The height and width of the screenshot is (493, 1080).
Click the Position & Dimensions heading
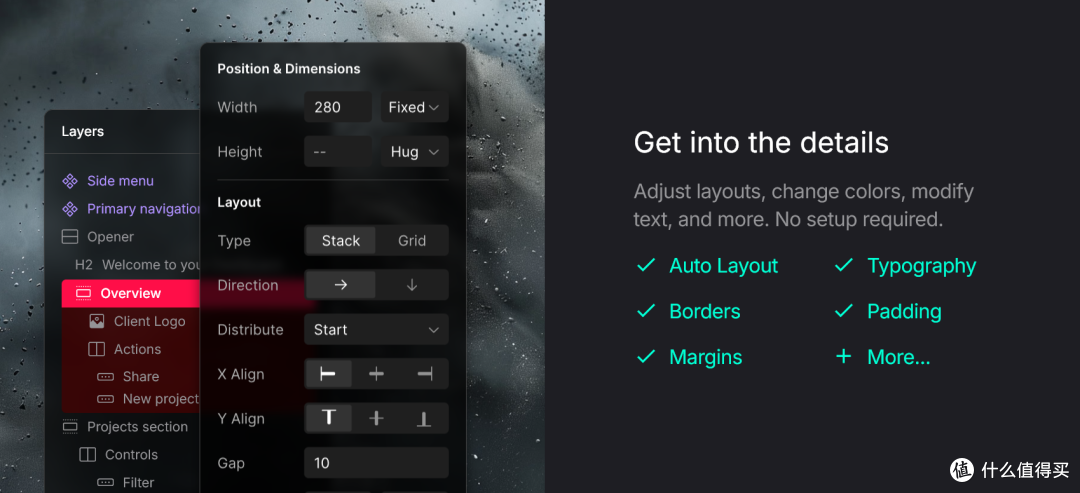point(289,69)
